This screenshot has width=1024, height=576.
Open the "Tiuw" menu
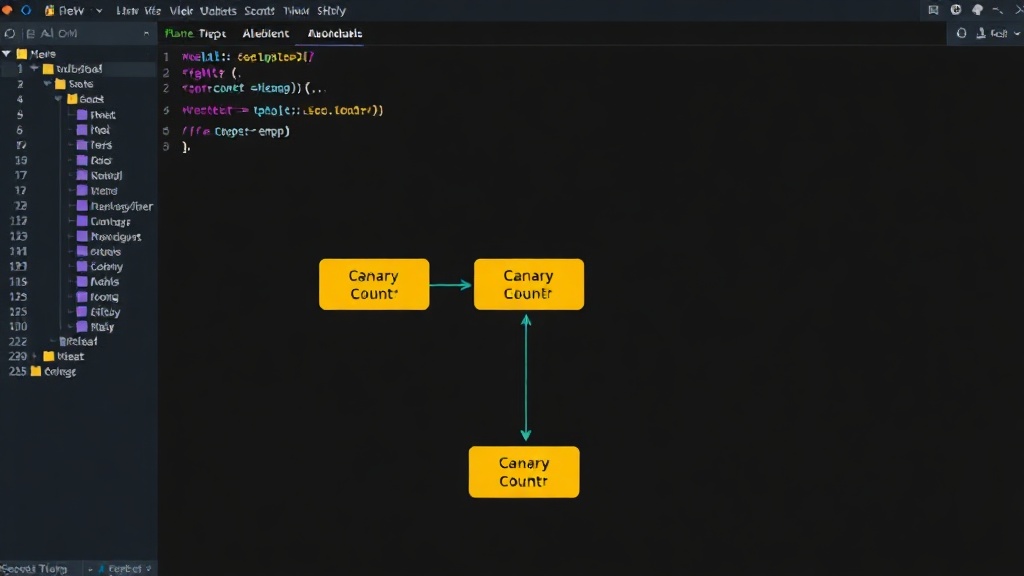(296, 10)
